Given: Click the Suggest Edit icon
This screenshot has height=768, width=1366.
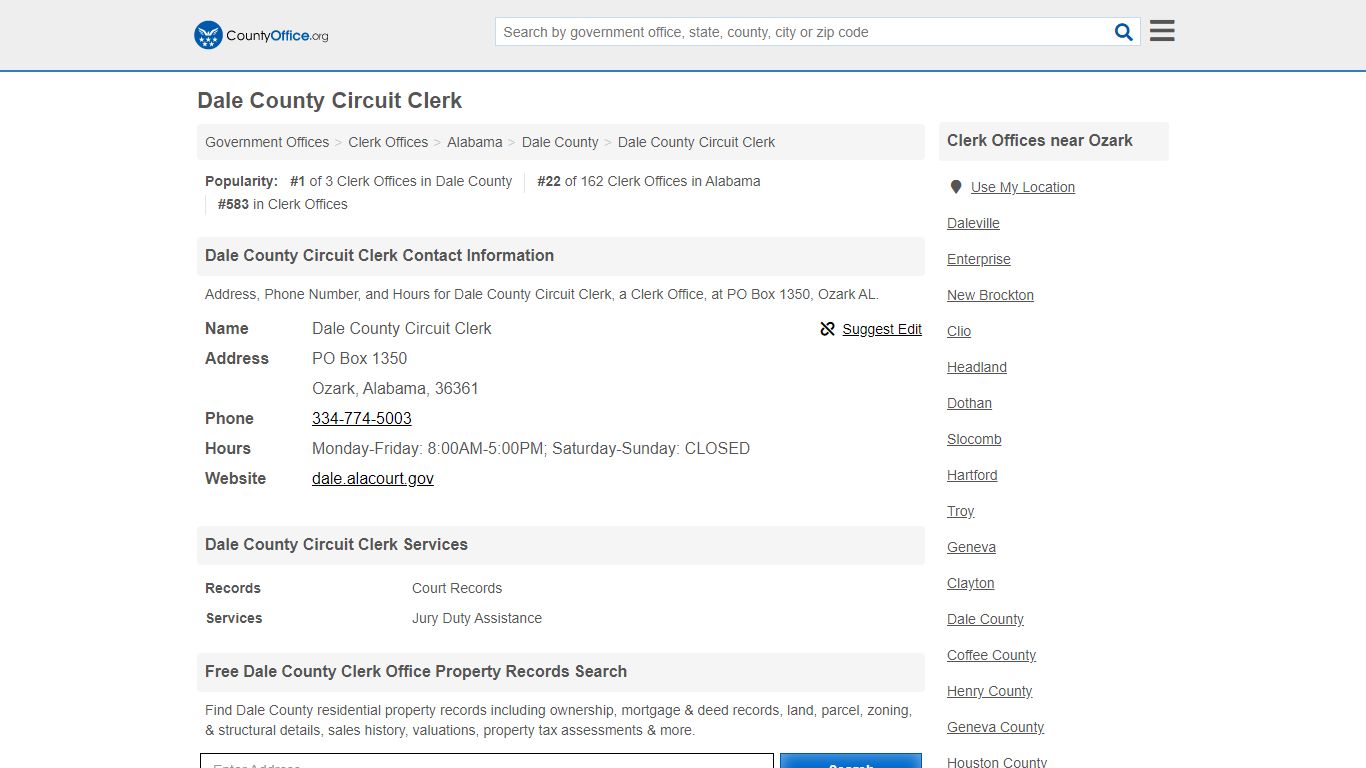Looking at the screenshot, I should (827, 329).
